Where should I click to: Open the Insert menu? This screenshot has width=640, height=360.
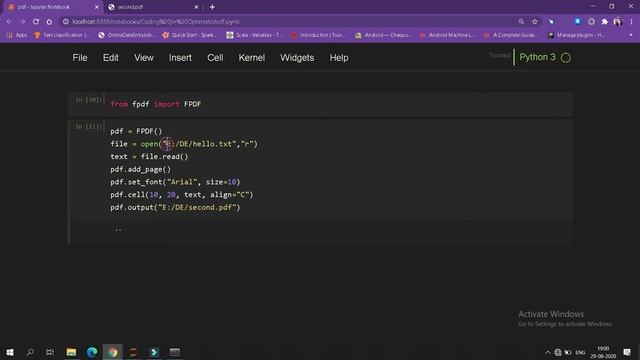pos(180,58)
